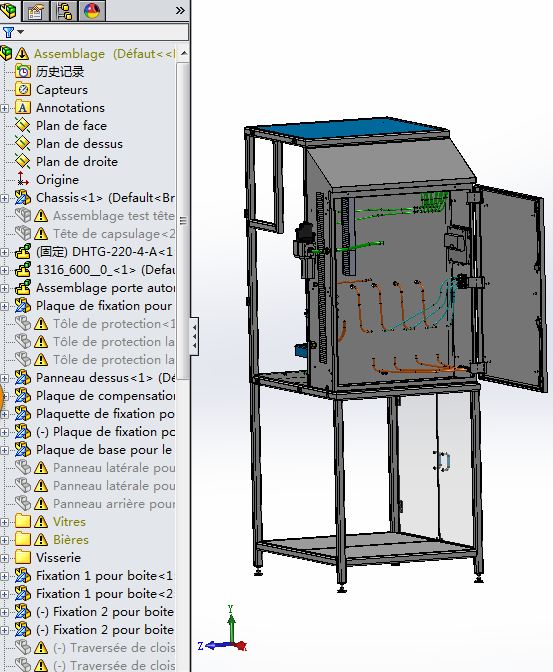
Task: Select (-) Plaque de fixation component
Action: pos(105,432)
